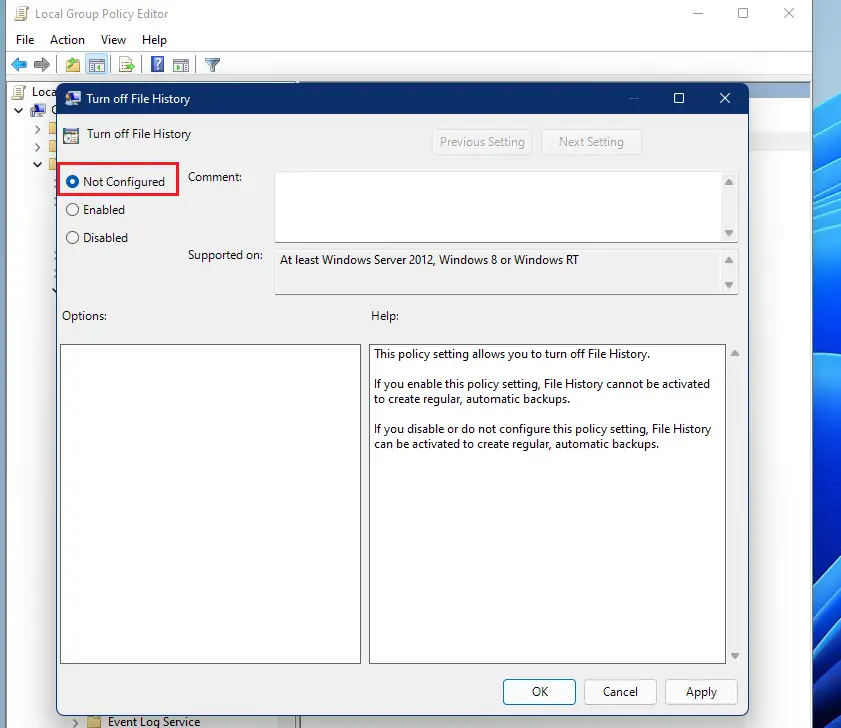
Task: Maximize the Local Group Policy Editor window
Action: 743,13
